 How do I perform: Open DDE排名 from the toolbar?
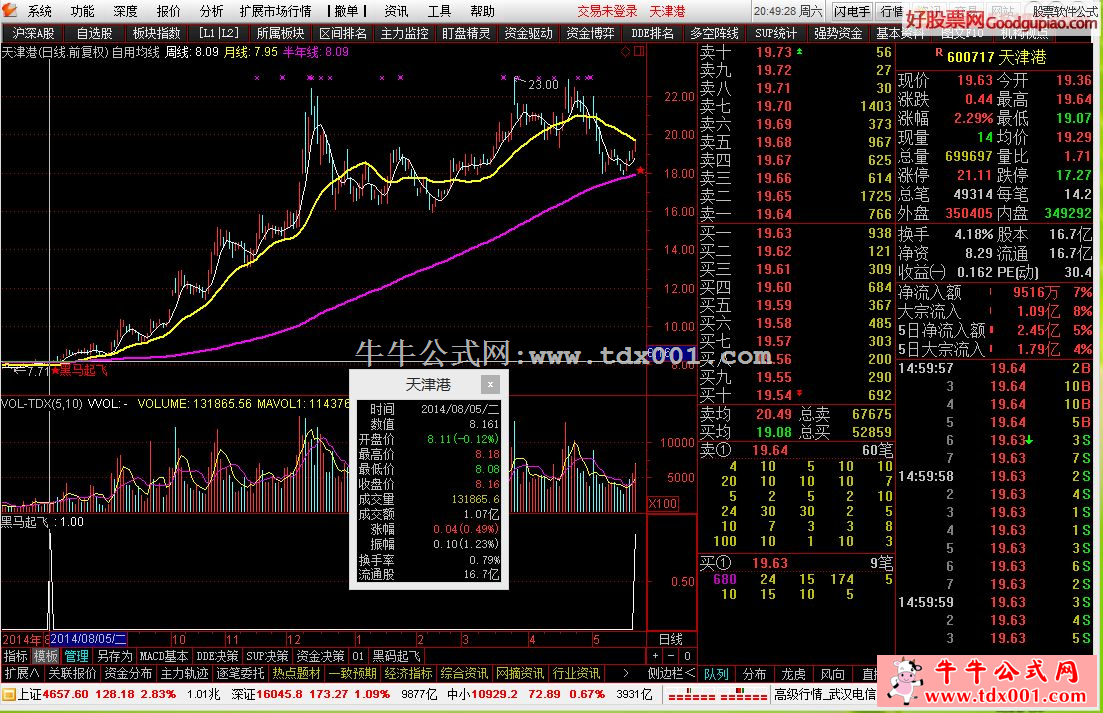tap(652, 33)
